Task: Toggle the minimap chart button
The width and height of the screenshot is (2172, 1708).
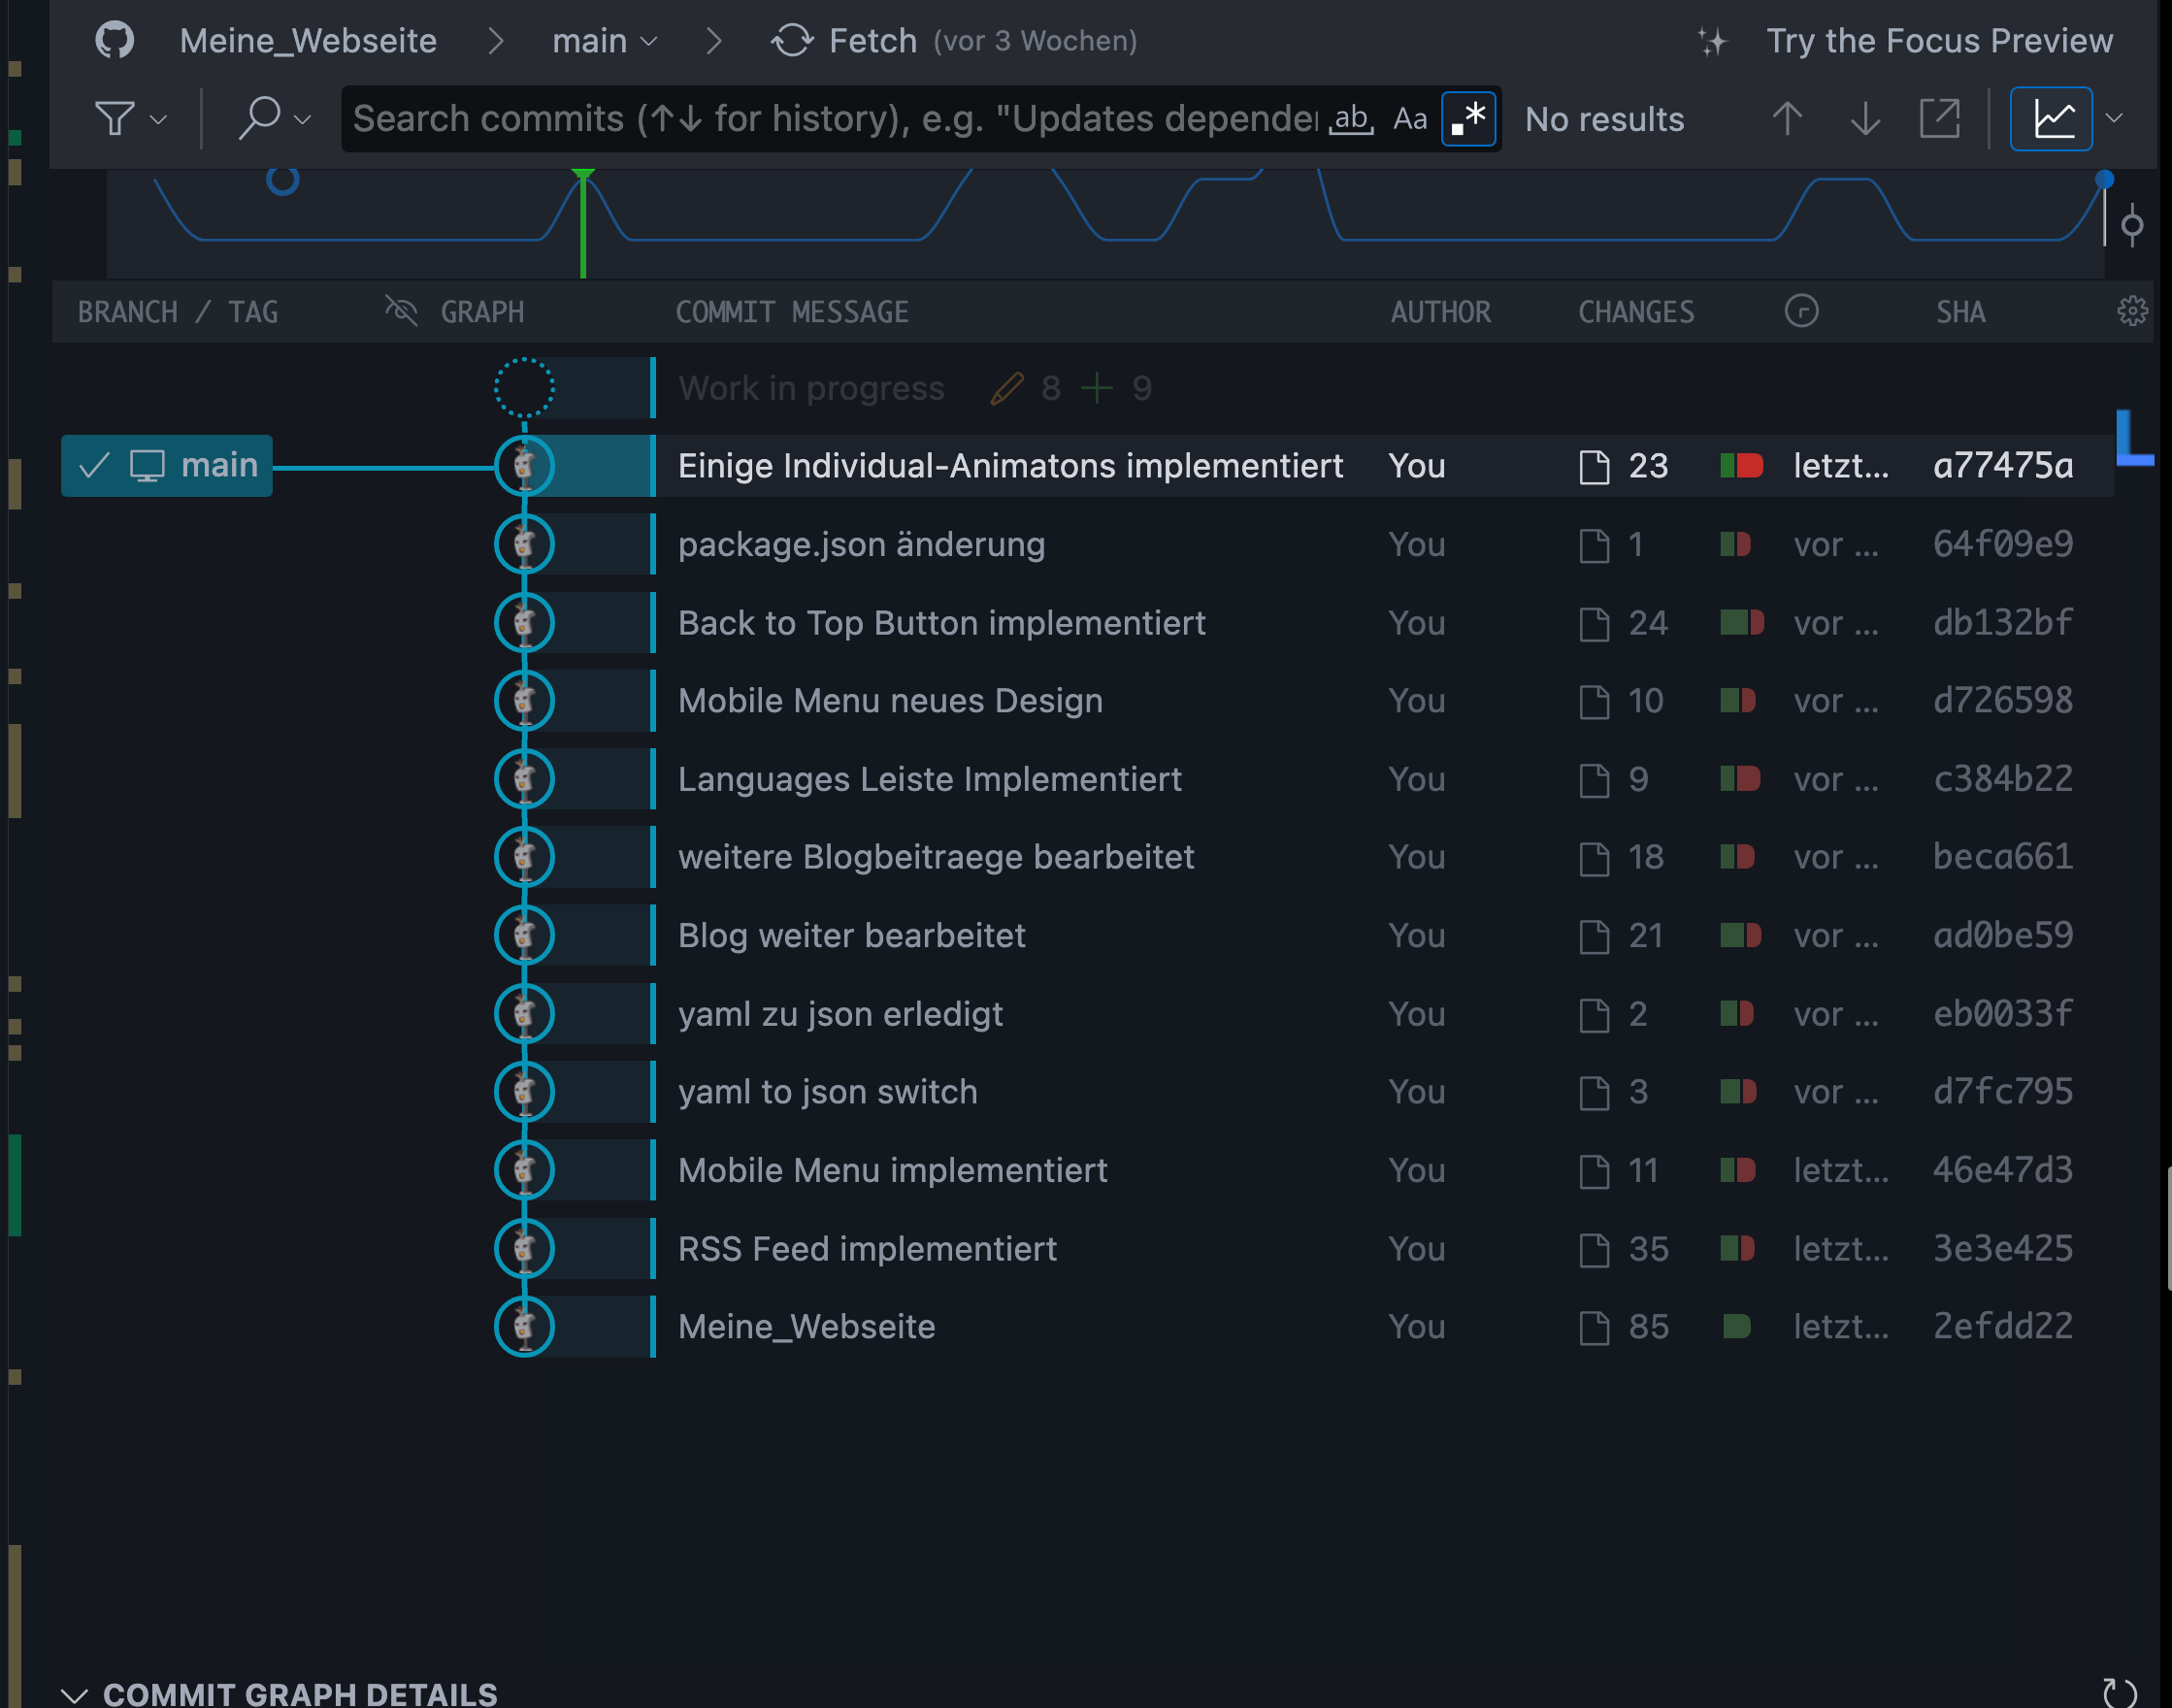Action: pos(2051,119)
